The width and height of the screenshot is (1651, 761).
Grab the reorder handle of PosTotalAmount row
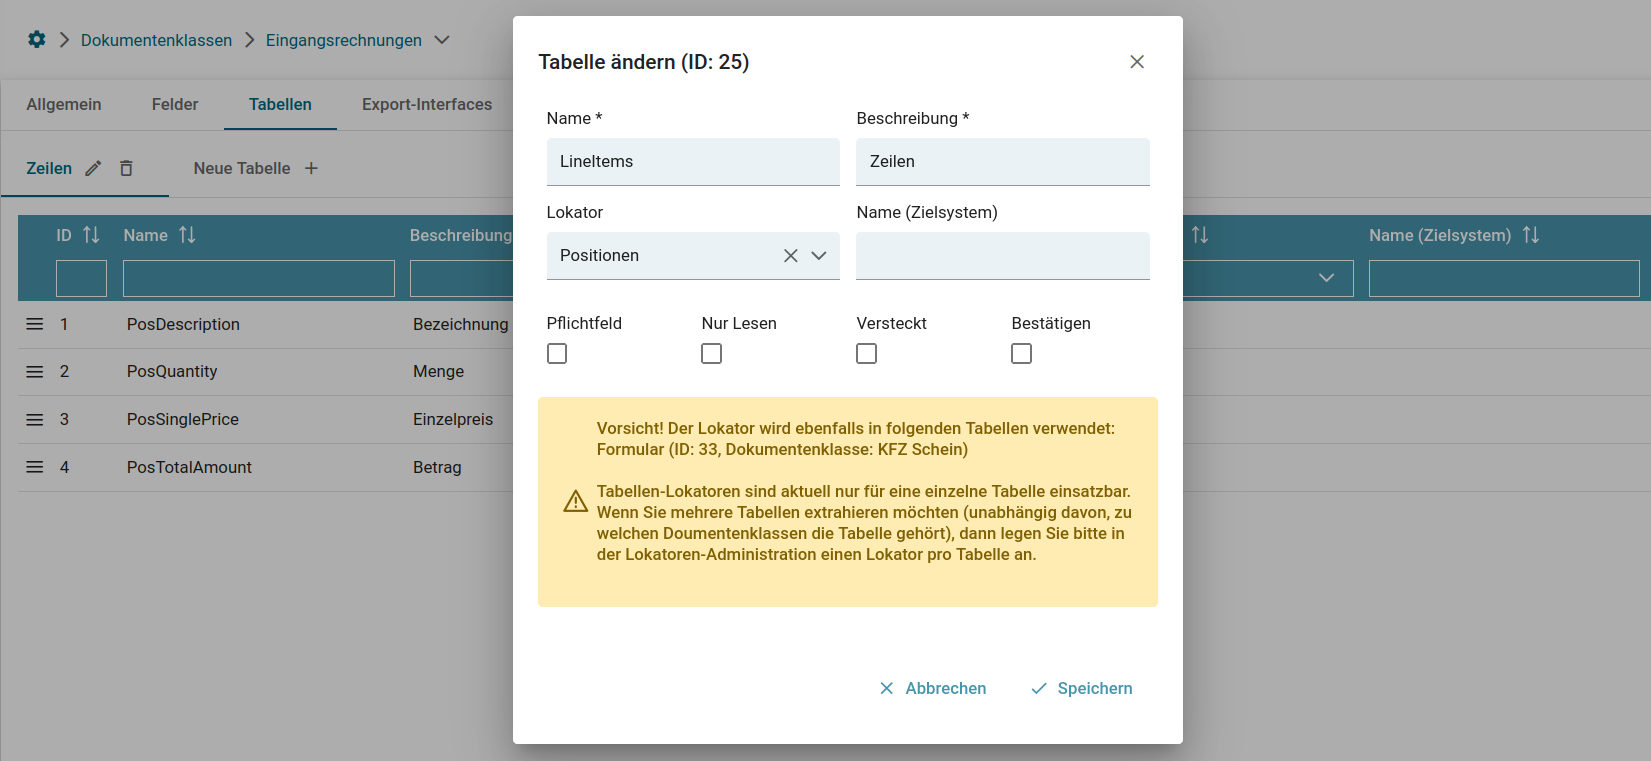click(x=35, y=467)
